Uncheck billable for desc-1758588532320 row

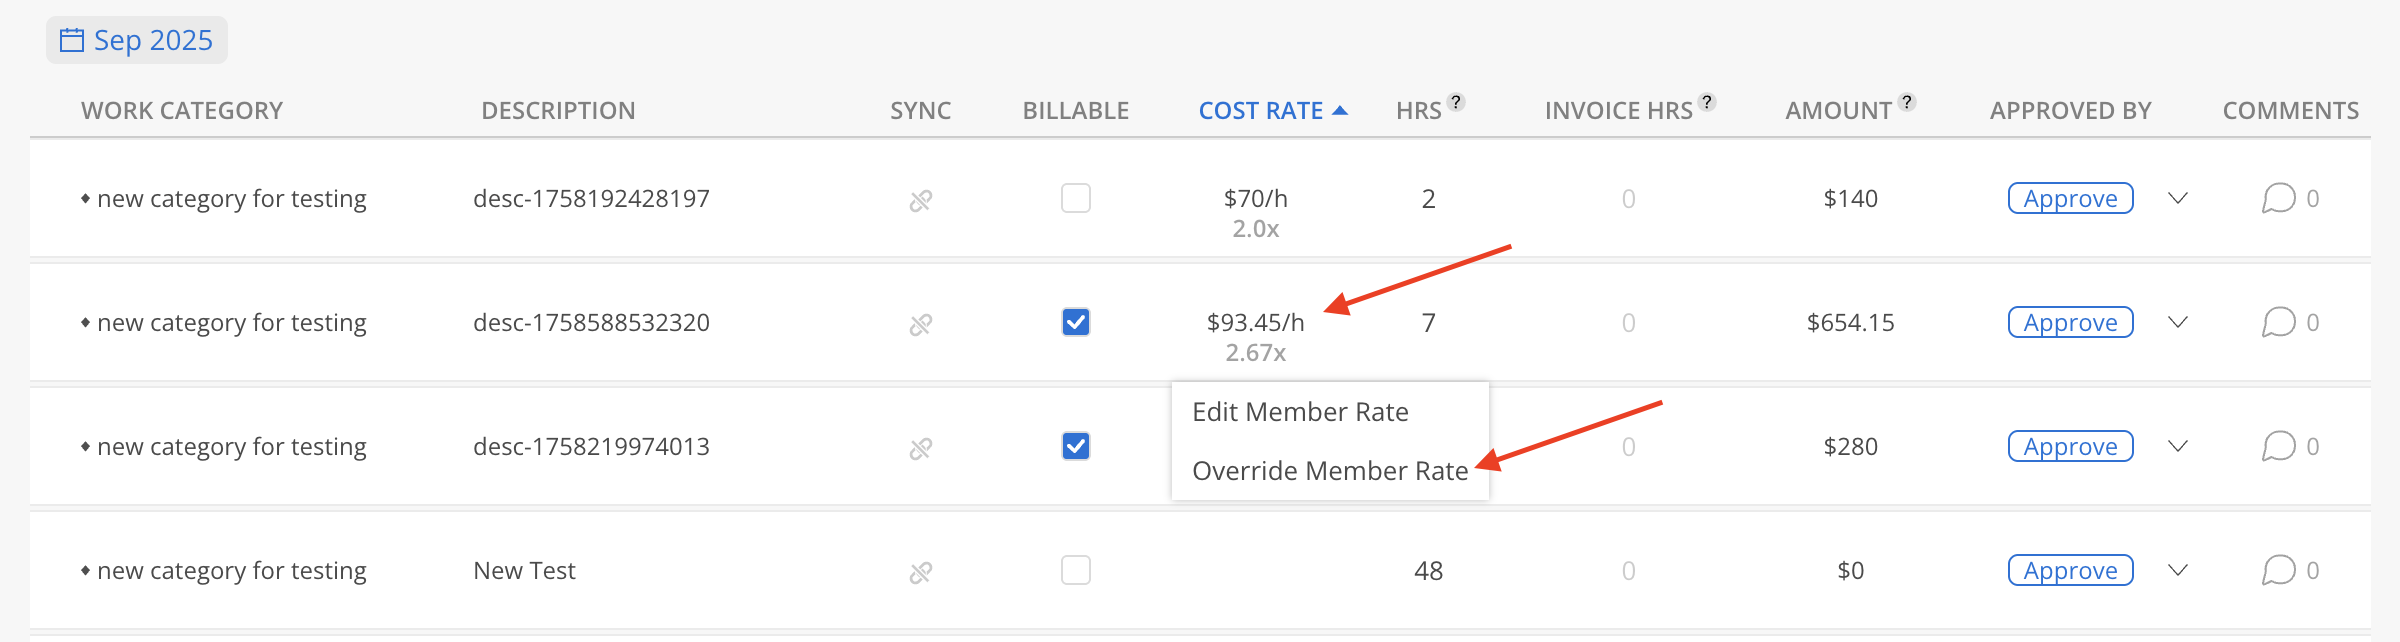(1076, 322)
